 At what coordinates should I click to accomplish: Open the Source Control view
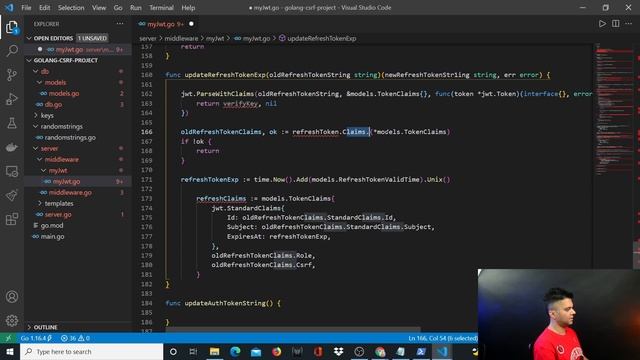[12, 75]
